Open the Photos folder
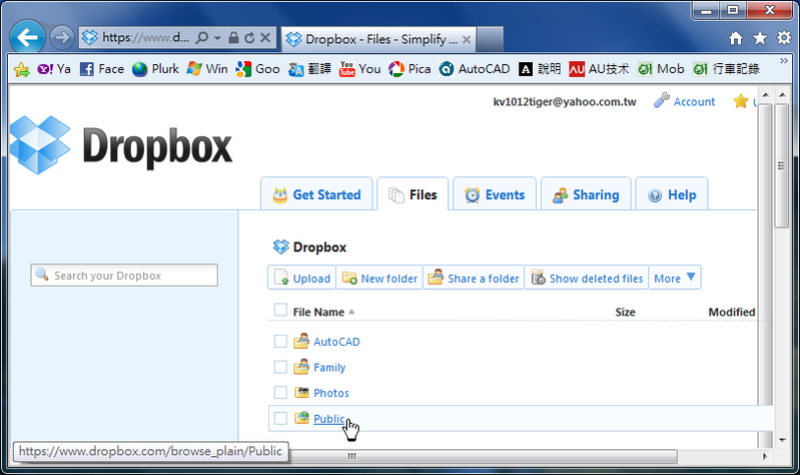Screen dimensions: 800x475 click(x=331, y=393)
